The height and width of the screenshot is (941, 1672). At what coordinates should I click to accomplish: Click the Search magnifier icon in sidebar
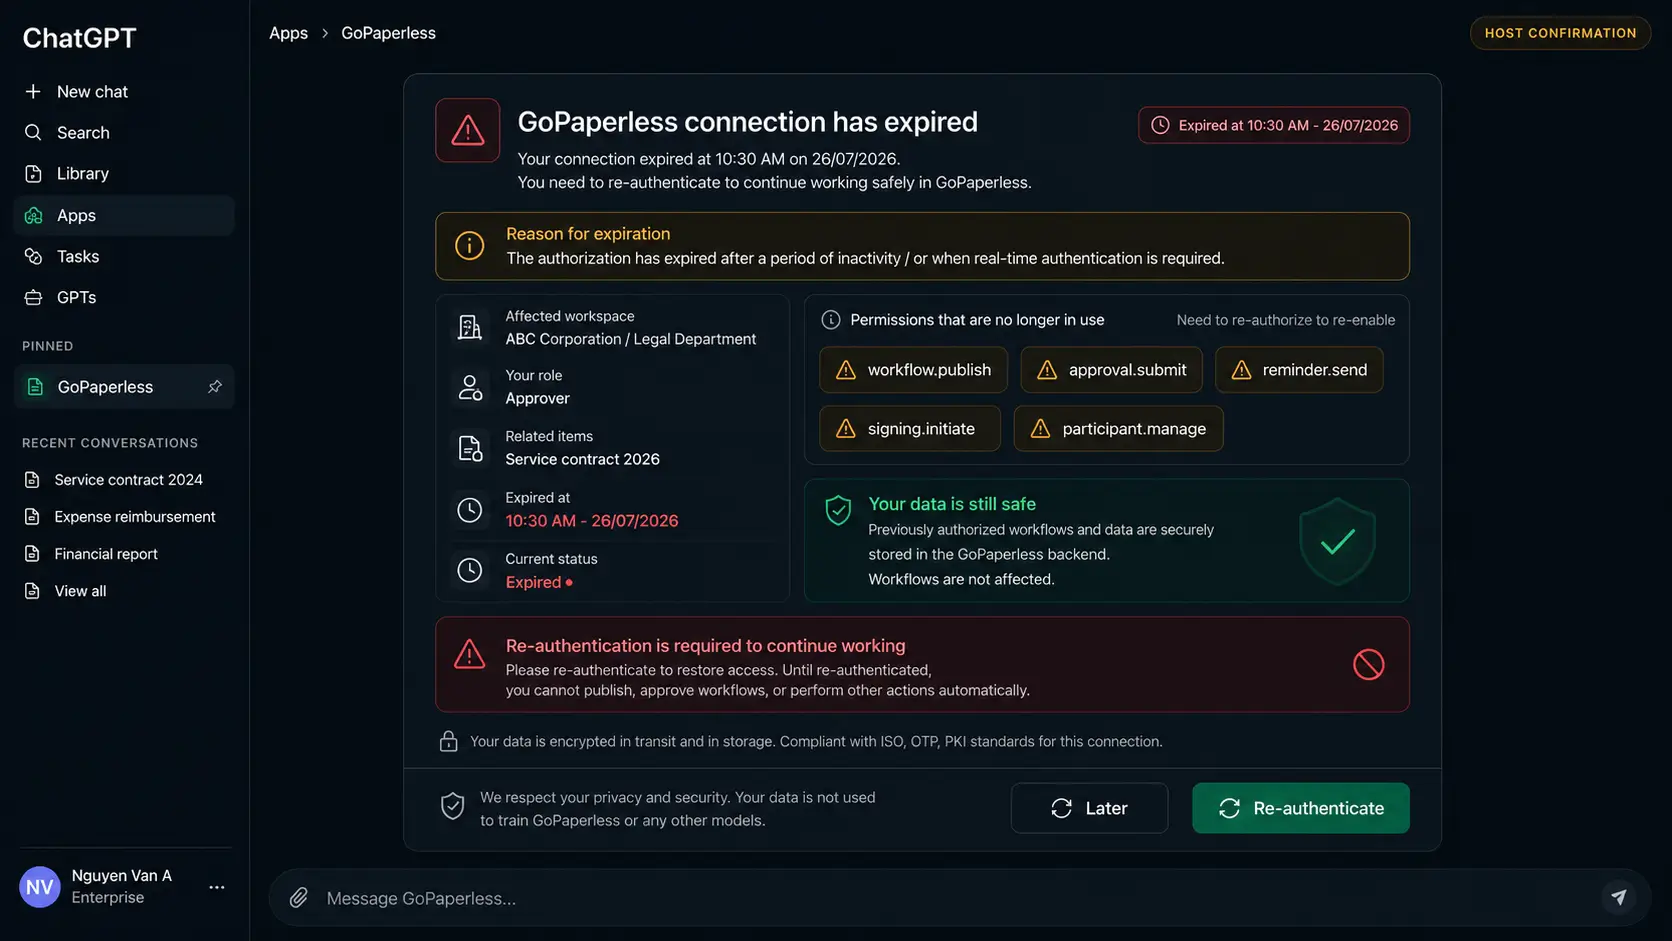click(x=33, y=132)
